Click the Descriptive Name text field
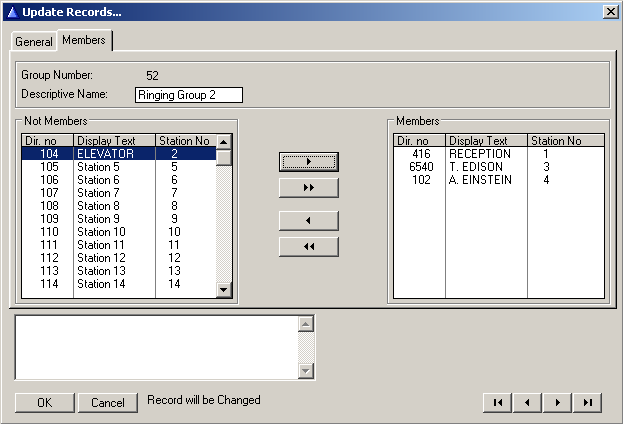This screenshot has width=623, height=424. tap(189, 96)
